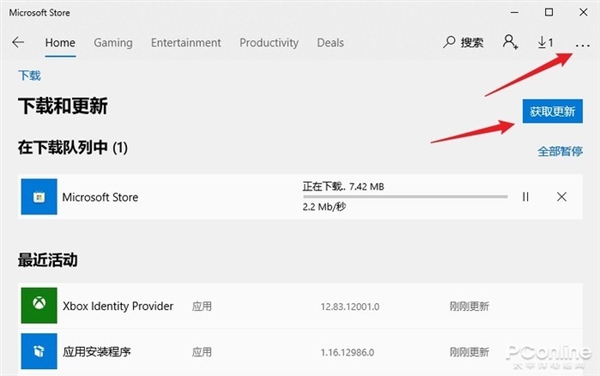Image resolution: width=600 pixels, height=376 pixels.
Task: Click the 获取更新 button
Action: click(553, 111)
